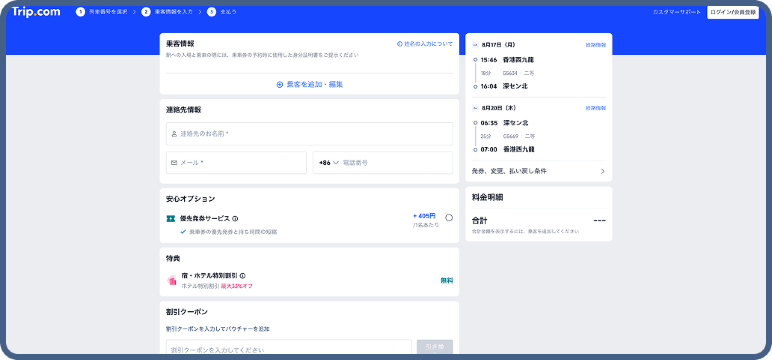Screen dimensions: 772x360
Task: Click the Trip.com logo
Action: [36, 12]
